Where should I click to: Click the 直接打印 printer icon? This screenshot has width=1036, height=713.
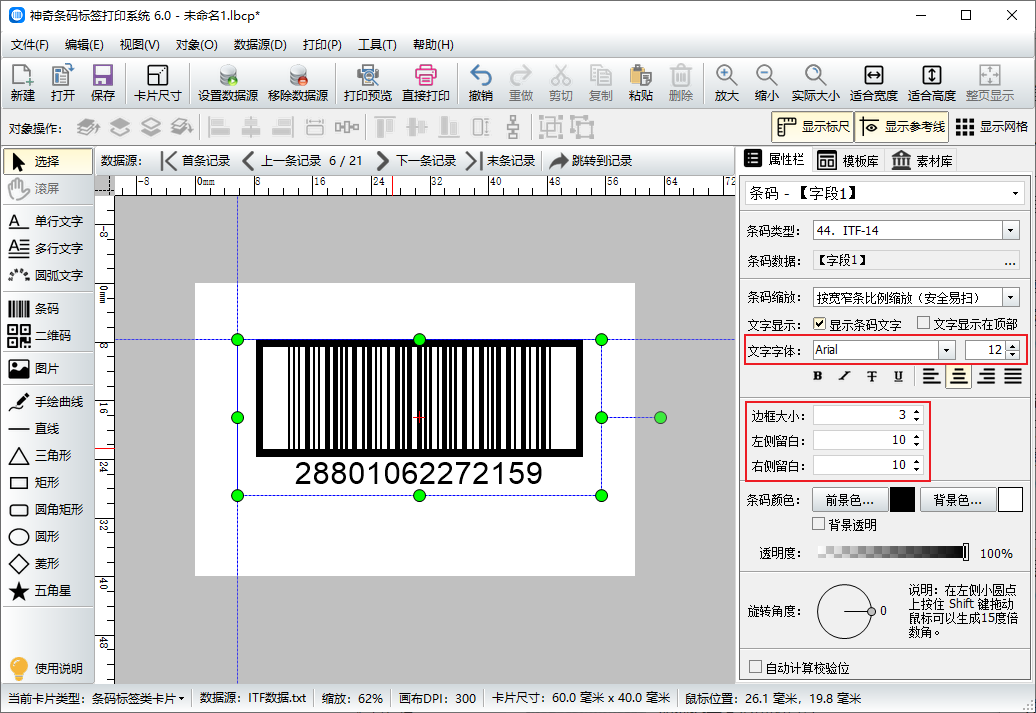coord(426,83)
